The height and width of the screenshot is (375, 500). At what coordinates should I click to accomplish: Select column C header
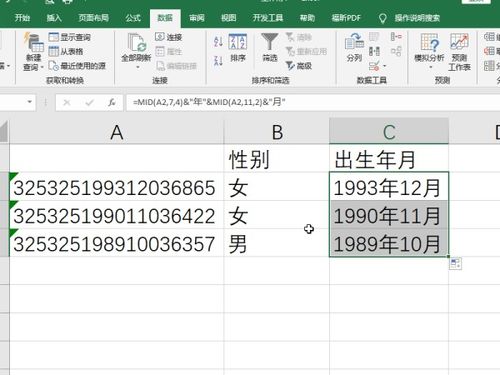[x=389, y=132]
